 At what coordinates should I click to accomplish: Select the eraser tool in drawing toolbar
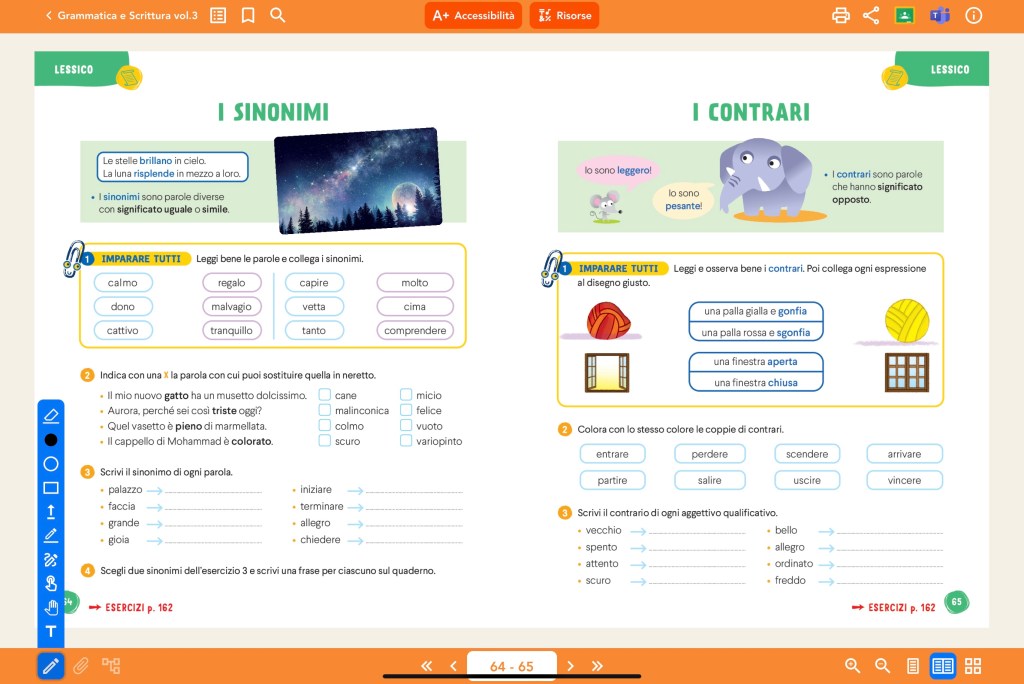[51, 415]
